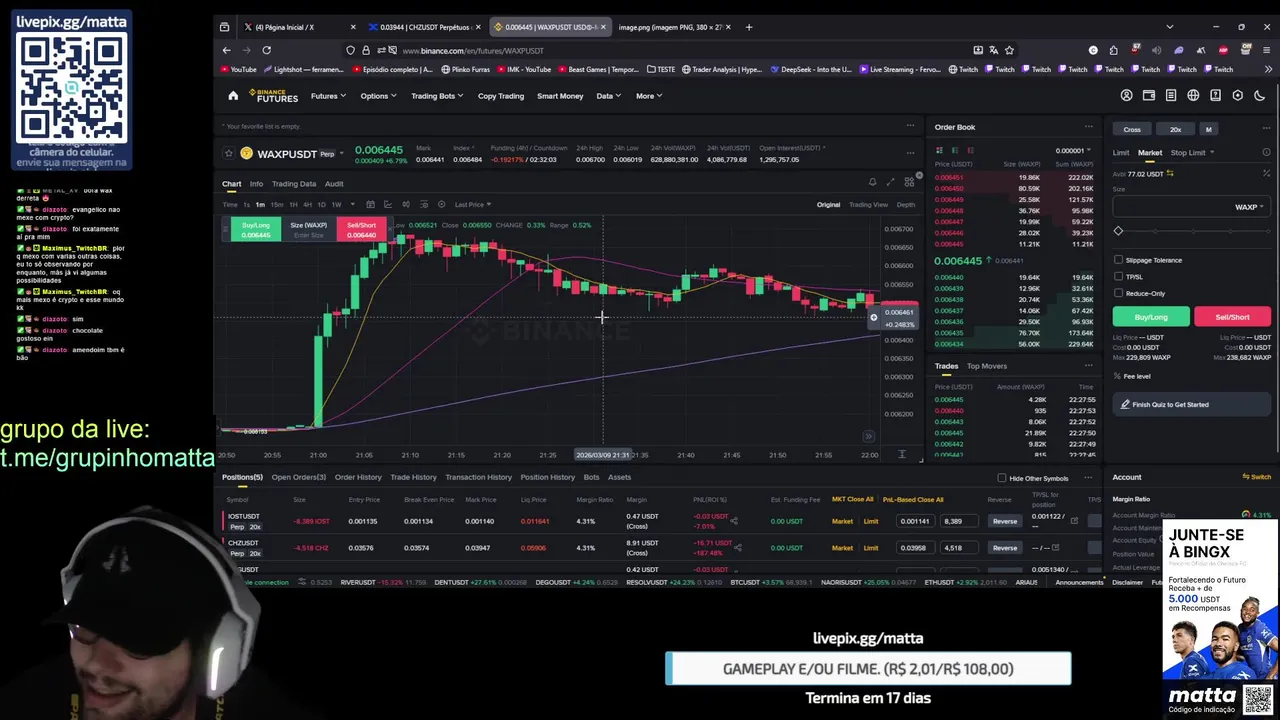This screenshot has height=720, width=1280.
Task: Open the Order History tab
Action: point(358,477)
